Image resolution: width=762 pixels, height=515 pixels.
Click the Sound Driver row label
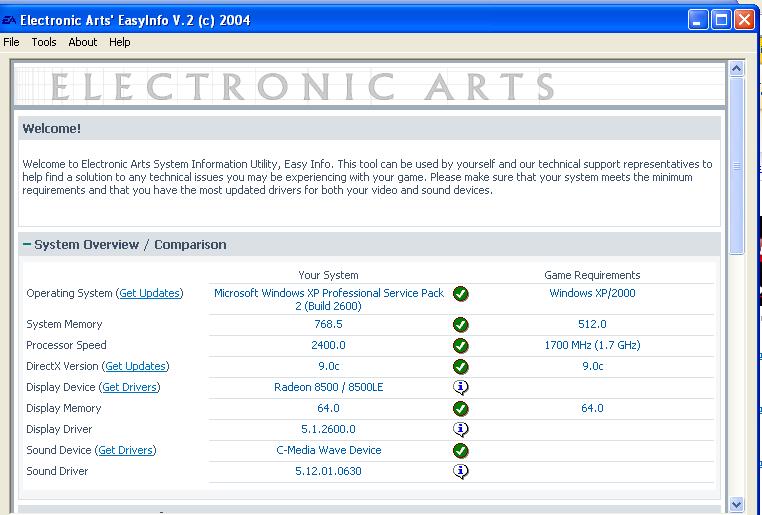[57, 471]
